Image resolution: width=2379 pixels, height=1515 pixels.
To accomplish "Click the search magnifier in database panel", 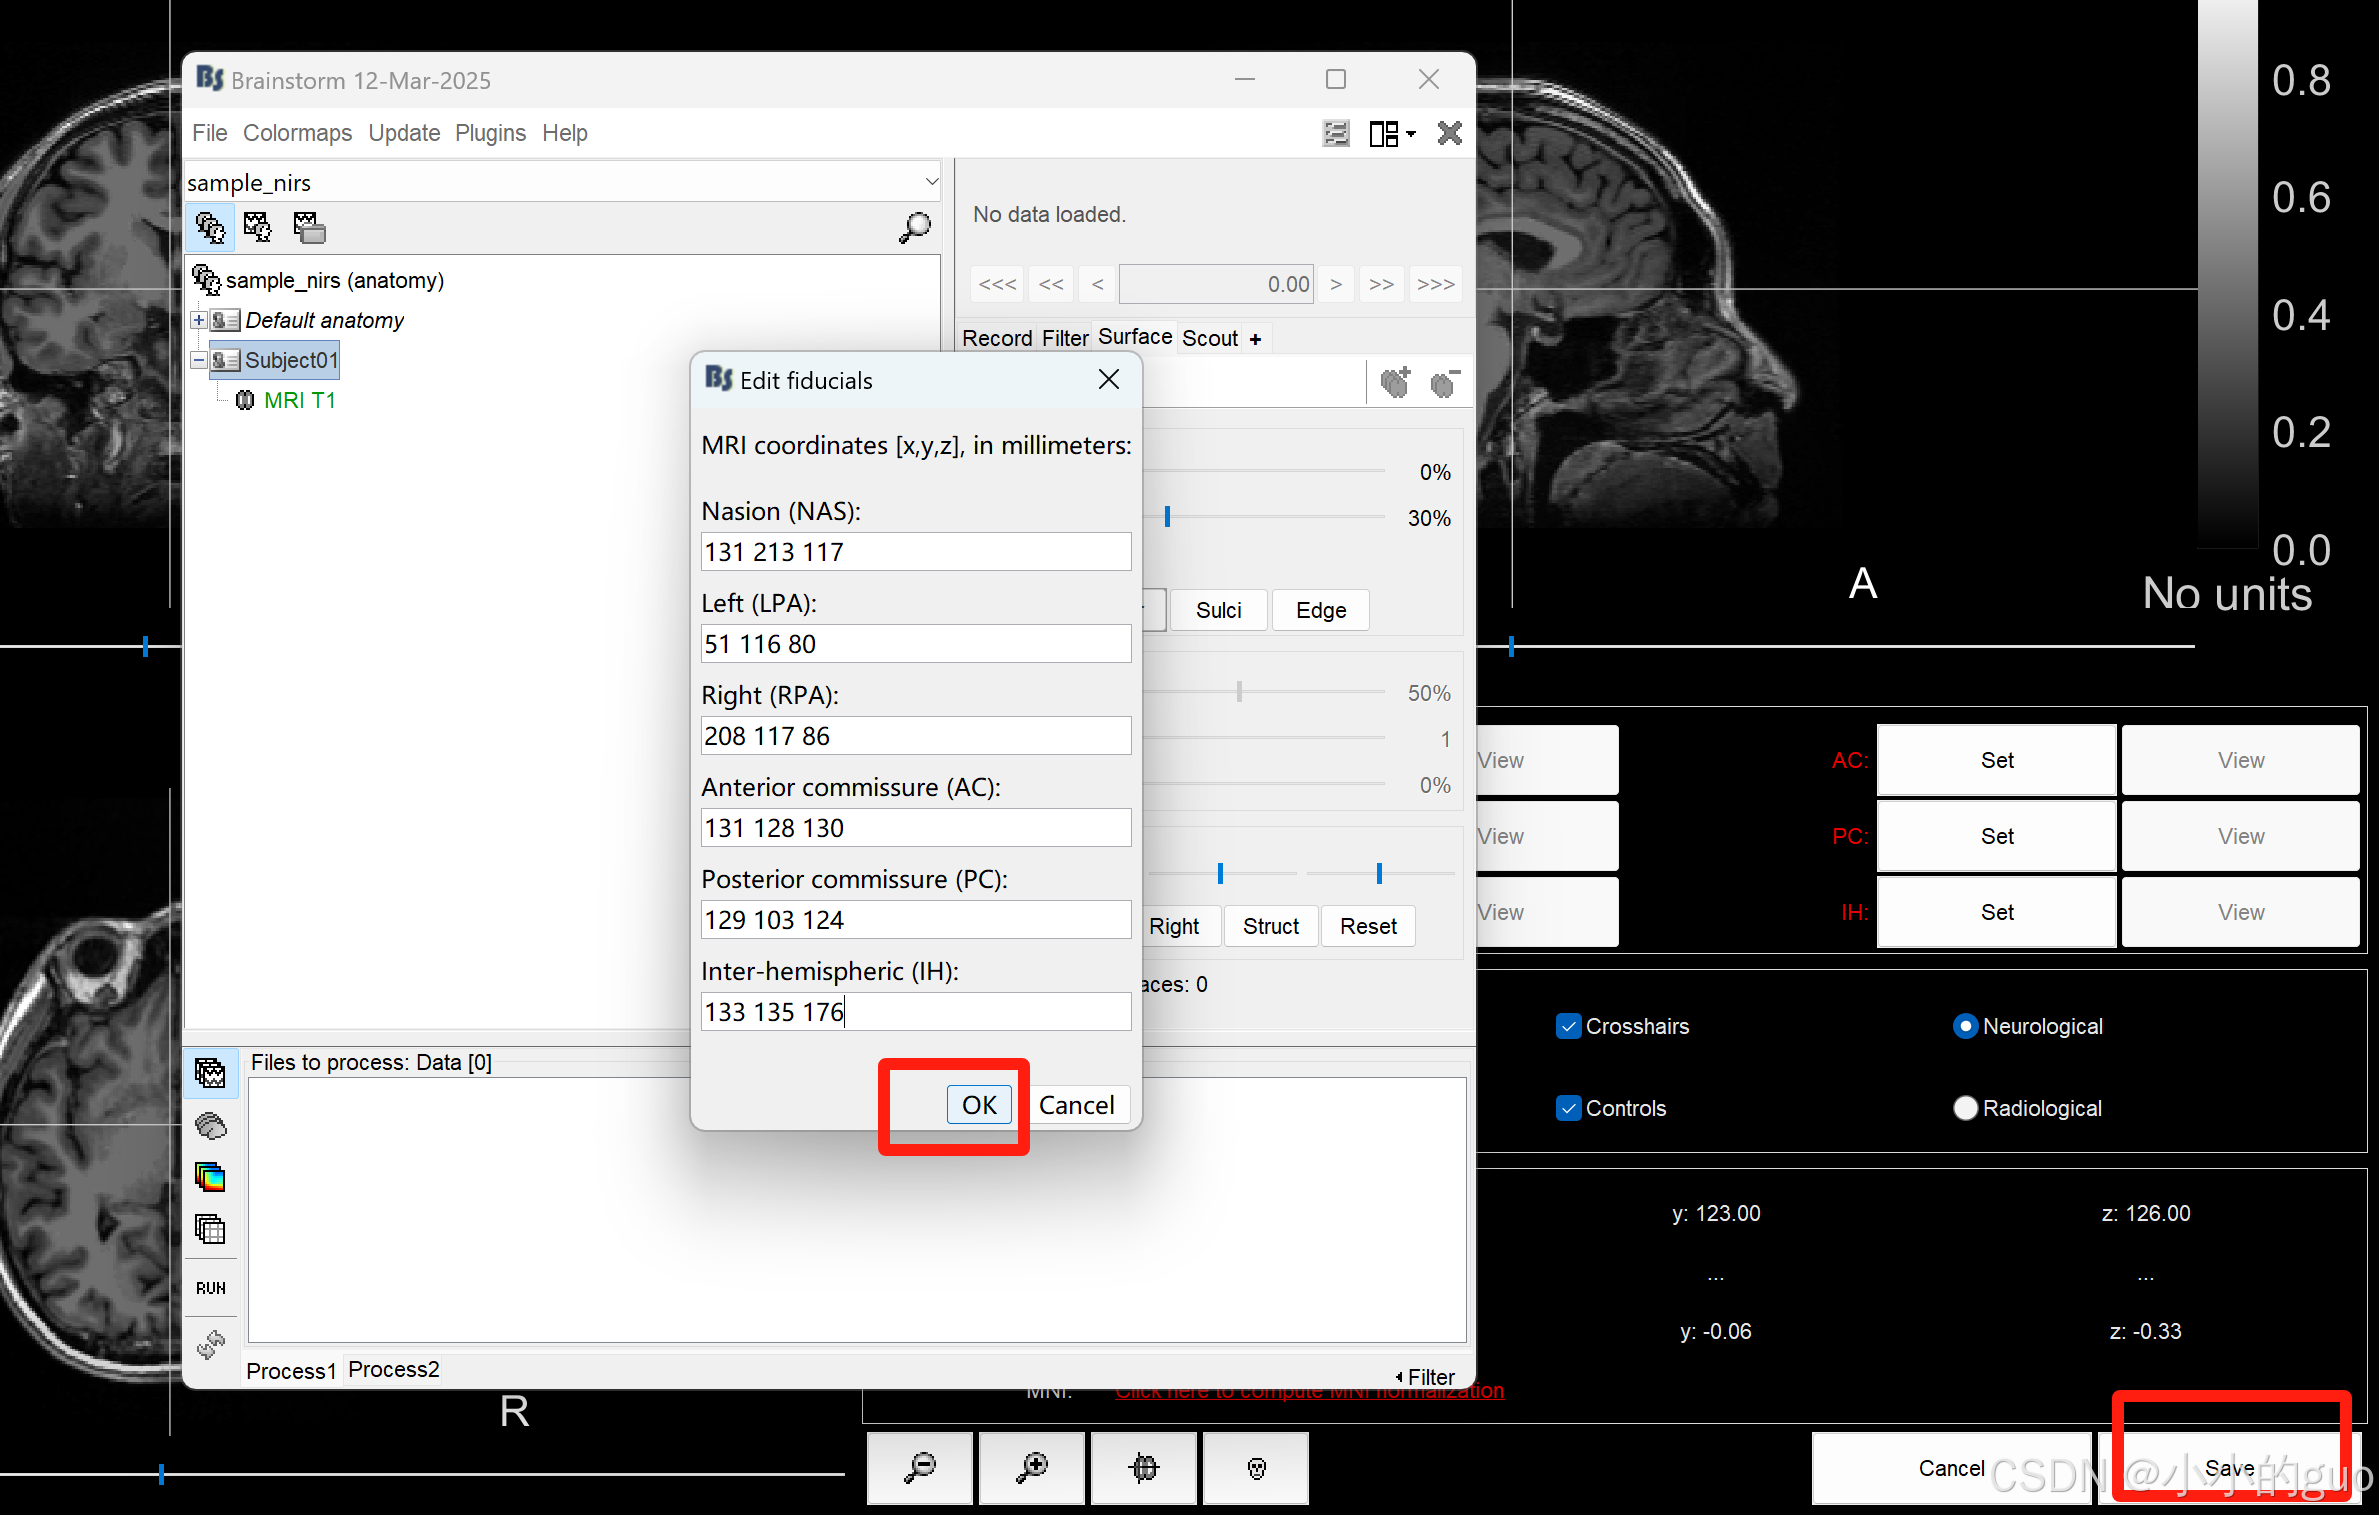I will [x=914, y=228].
